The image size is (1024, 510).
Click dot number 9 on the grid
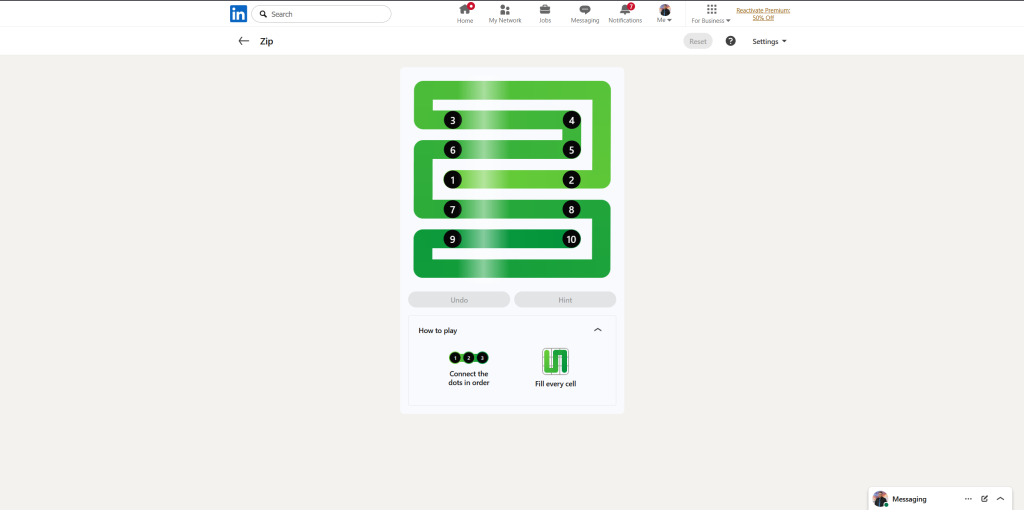453,239
